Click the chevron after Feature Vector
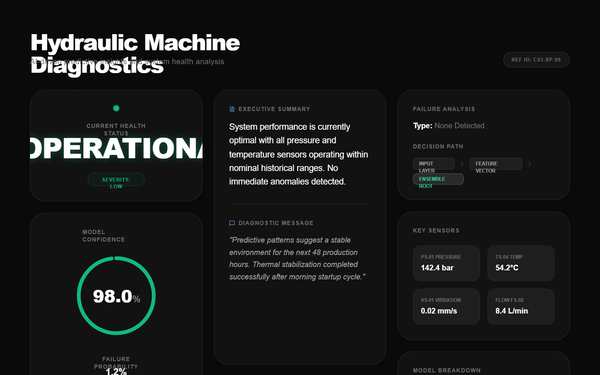Image resolution: width=600 pixels, height=375 pixels. (x=530, y=163)
